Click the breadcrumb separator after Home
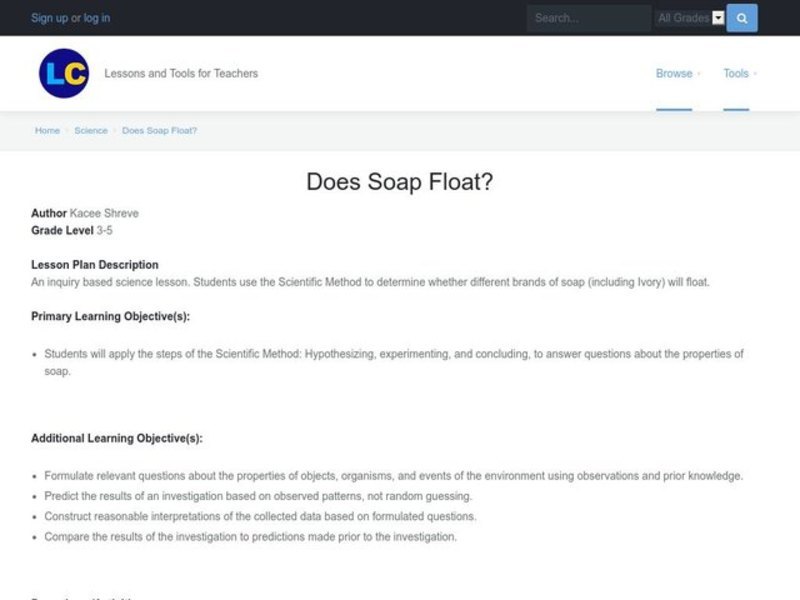 pos(66,130)
